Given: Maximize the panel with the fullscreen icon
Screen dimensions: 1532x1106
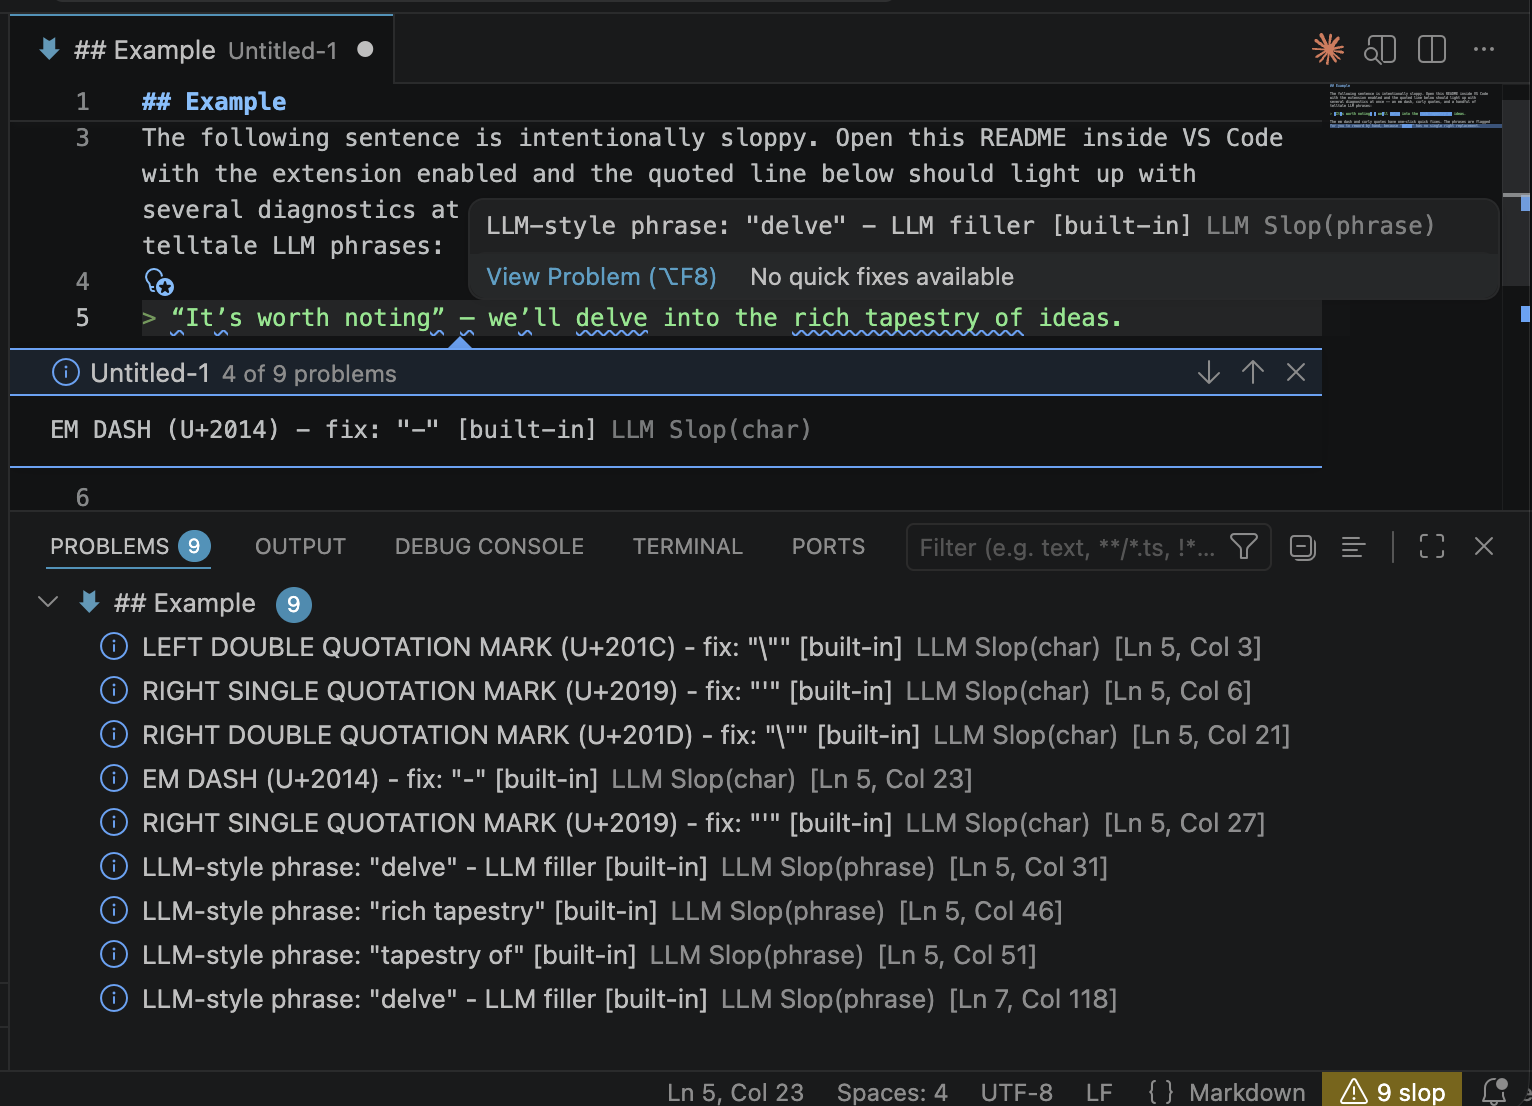Looking at the screenshot, I should click(x=1431, y=546).
